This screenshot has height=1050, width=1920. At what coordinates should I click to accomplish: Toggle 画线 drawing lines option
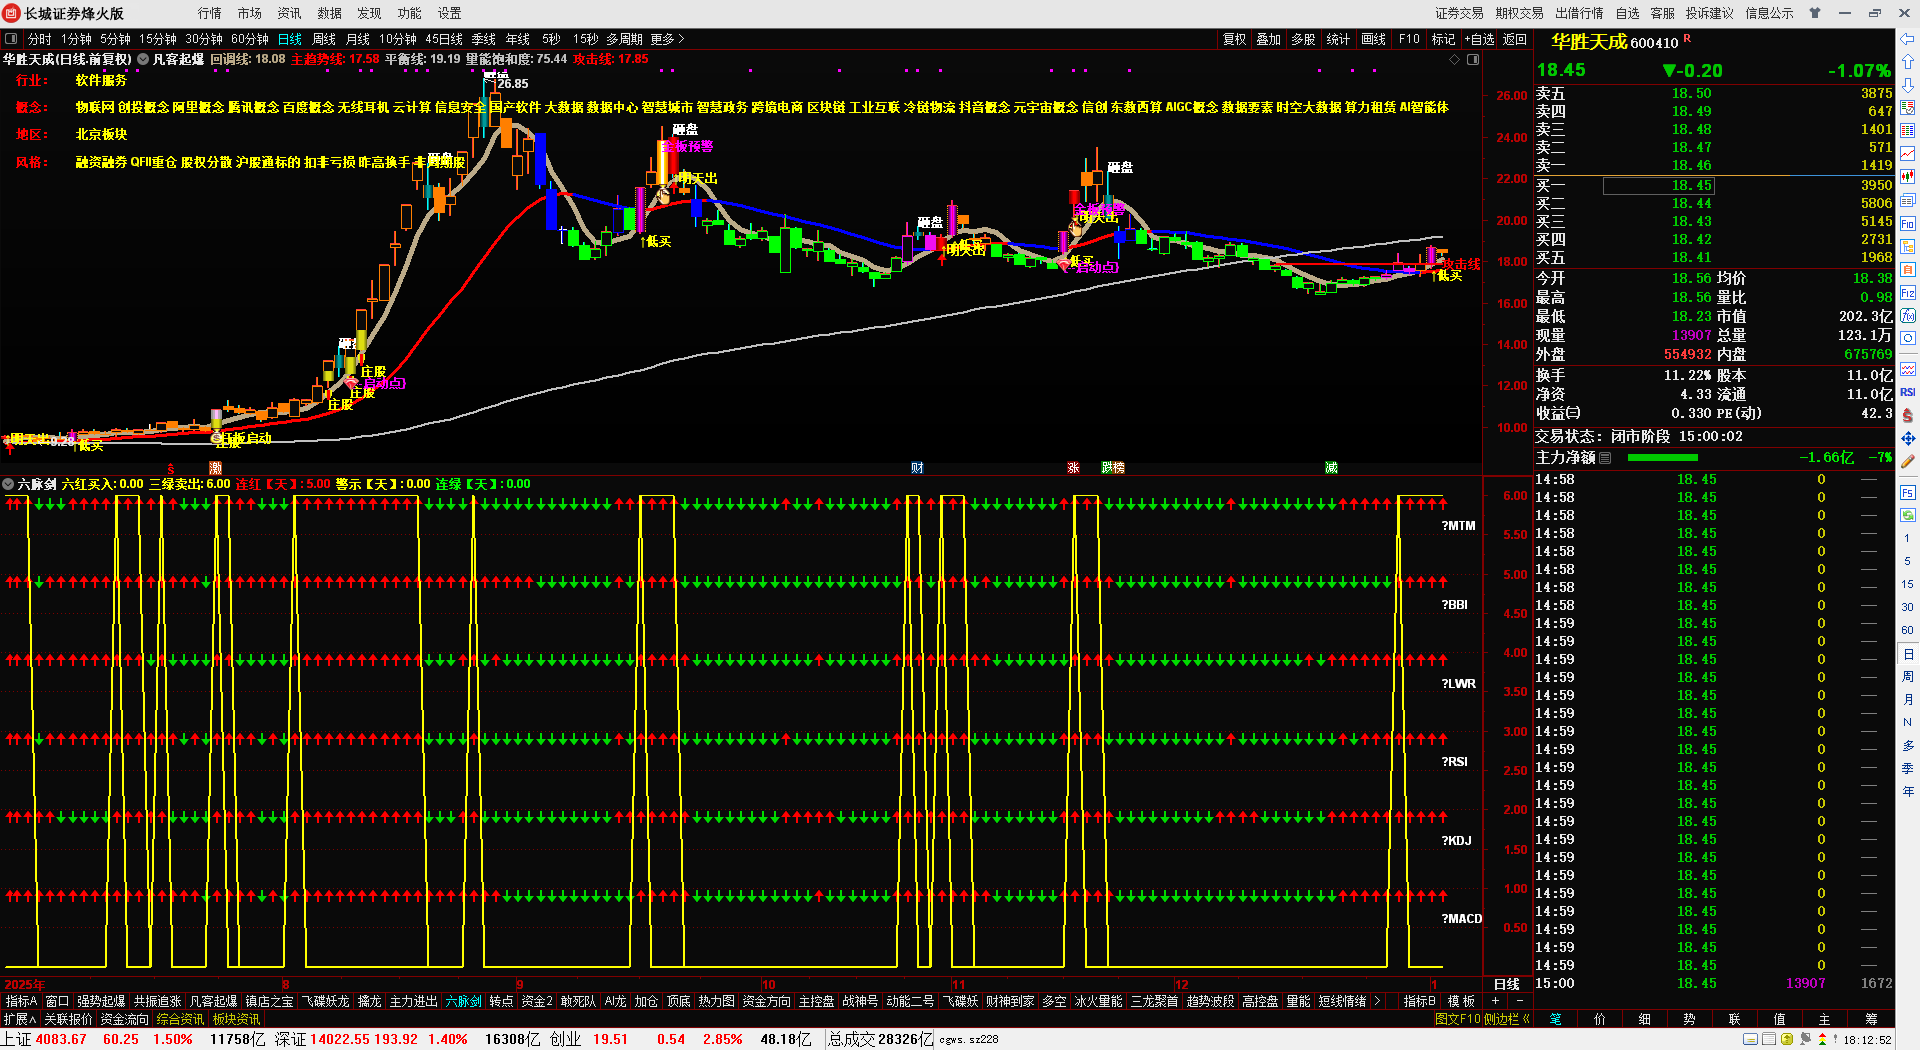coord(1374,39)
